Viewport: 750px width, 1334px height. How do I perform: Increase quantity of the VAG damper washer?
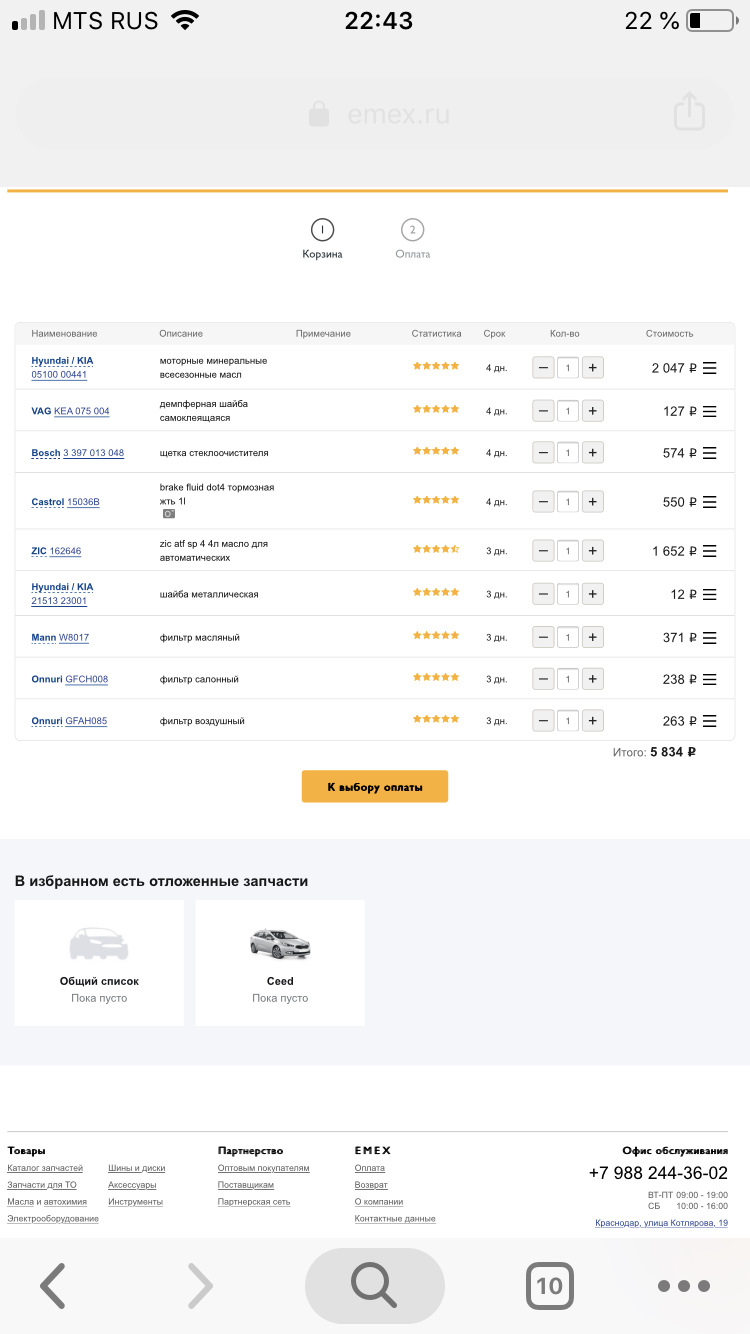592,410
